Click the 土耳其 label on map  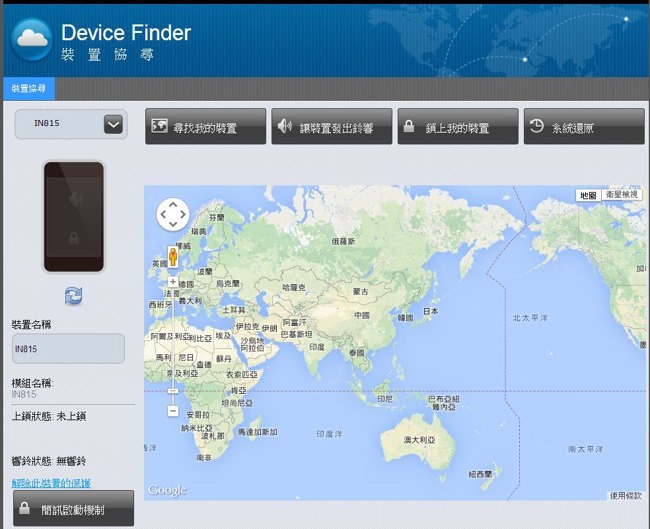[x=234, y=310]
